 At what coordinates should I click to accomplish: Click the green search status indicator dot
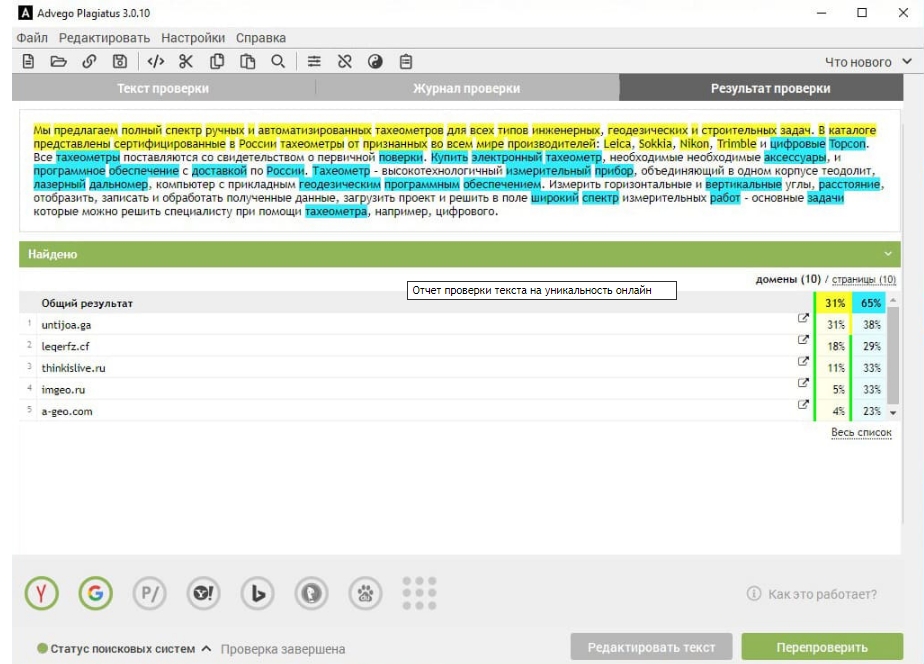42,648
